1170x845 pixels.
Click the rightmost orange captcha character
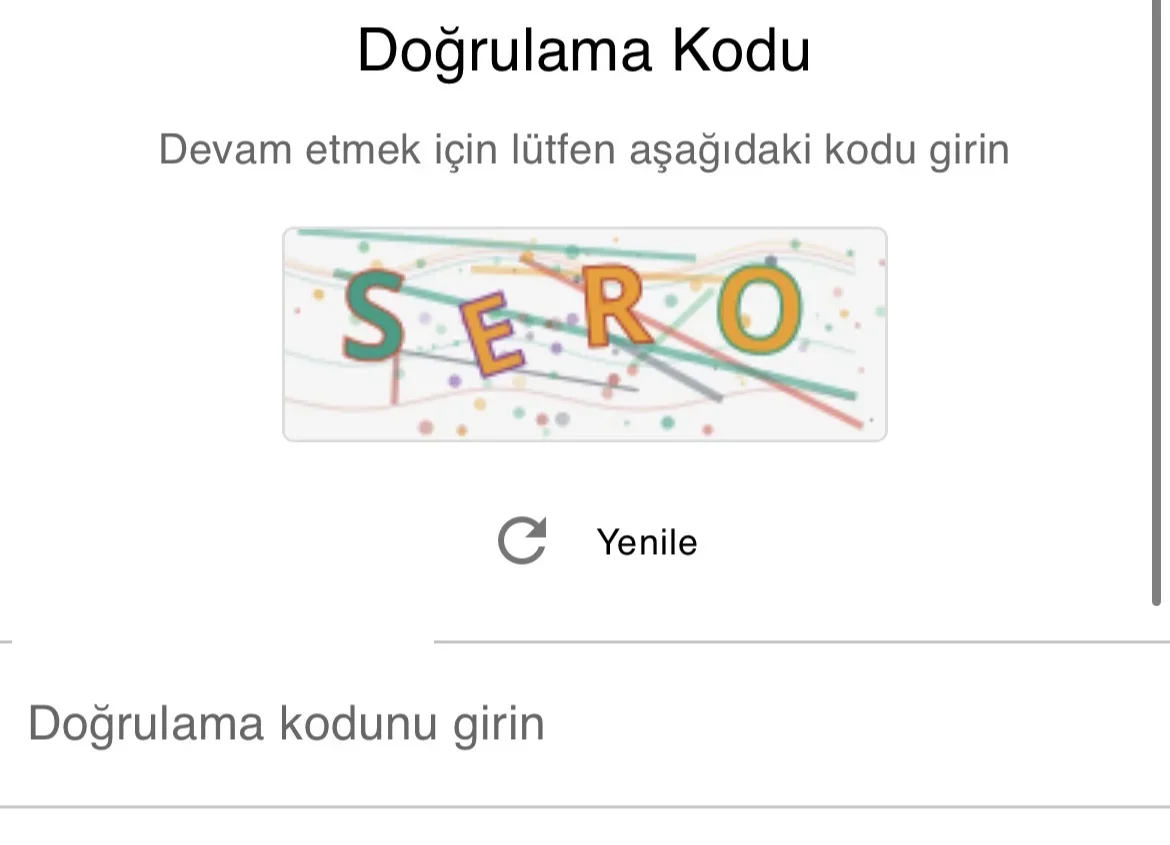[761, 312]
